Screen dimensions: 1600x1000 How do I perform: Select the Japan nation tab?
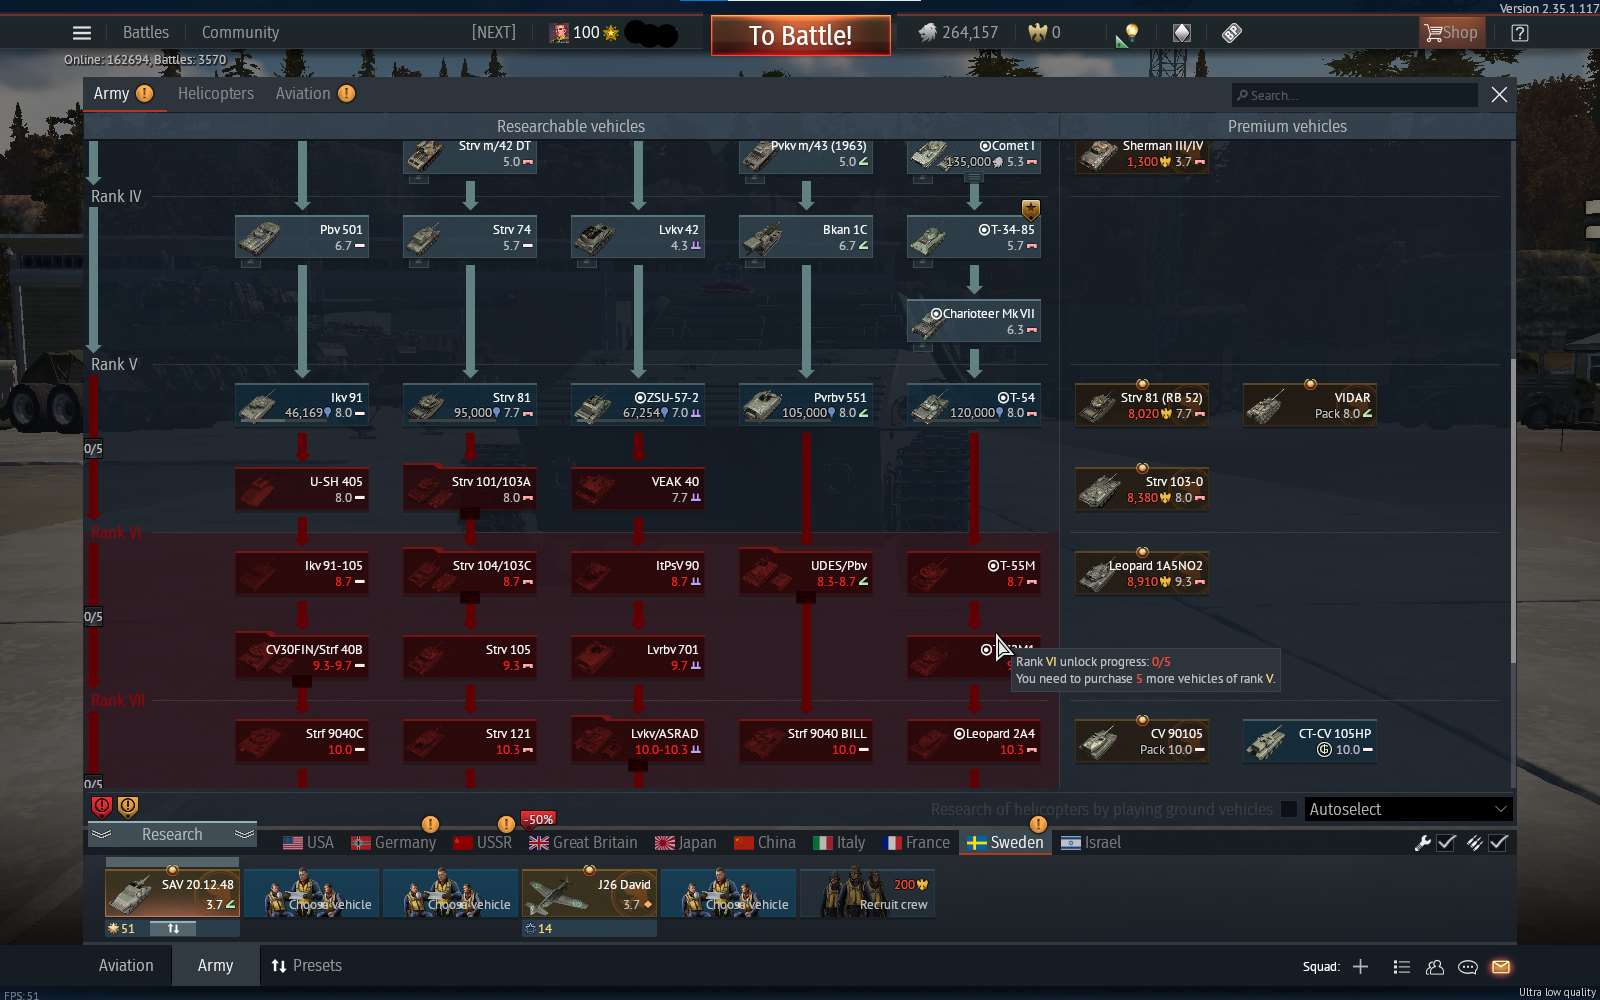tap(685, 843)
